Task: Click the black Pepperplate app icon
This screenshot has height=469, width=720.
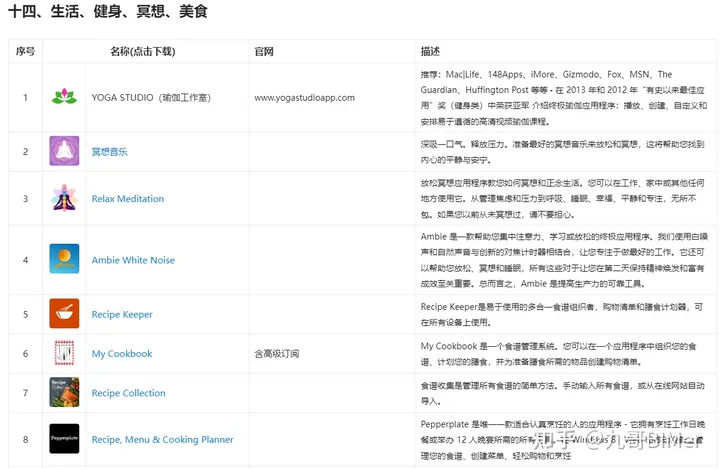Action: point(64,439)
